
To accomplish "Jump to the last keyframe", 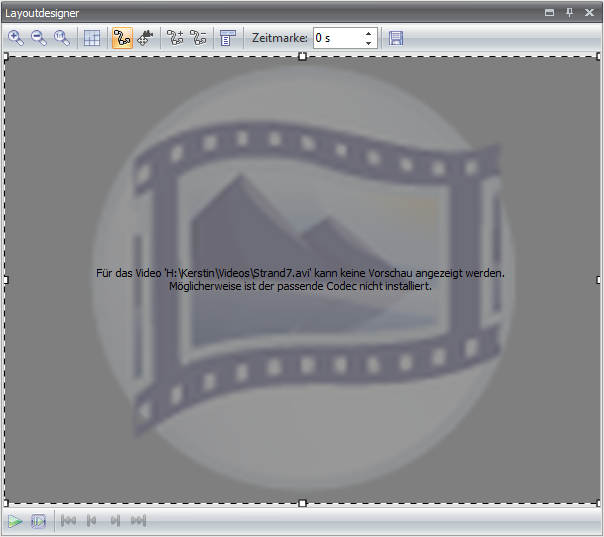I will pos(138,521).
